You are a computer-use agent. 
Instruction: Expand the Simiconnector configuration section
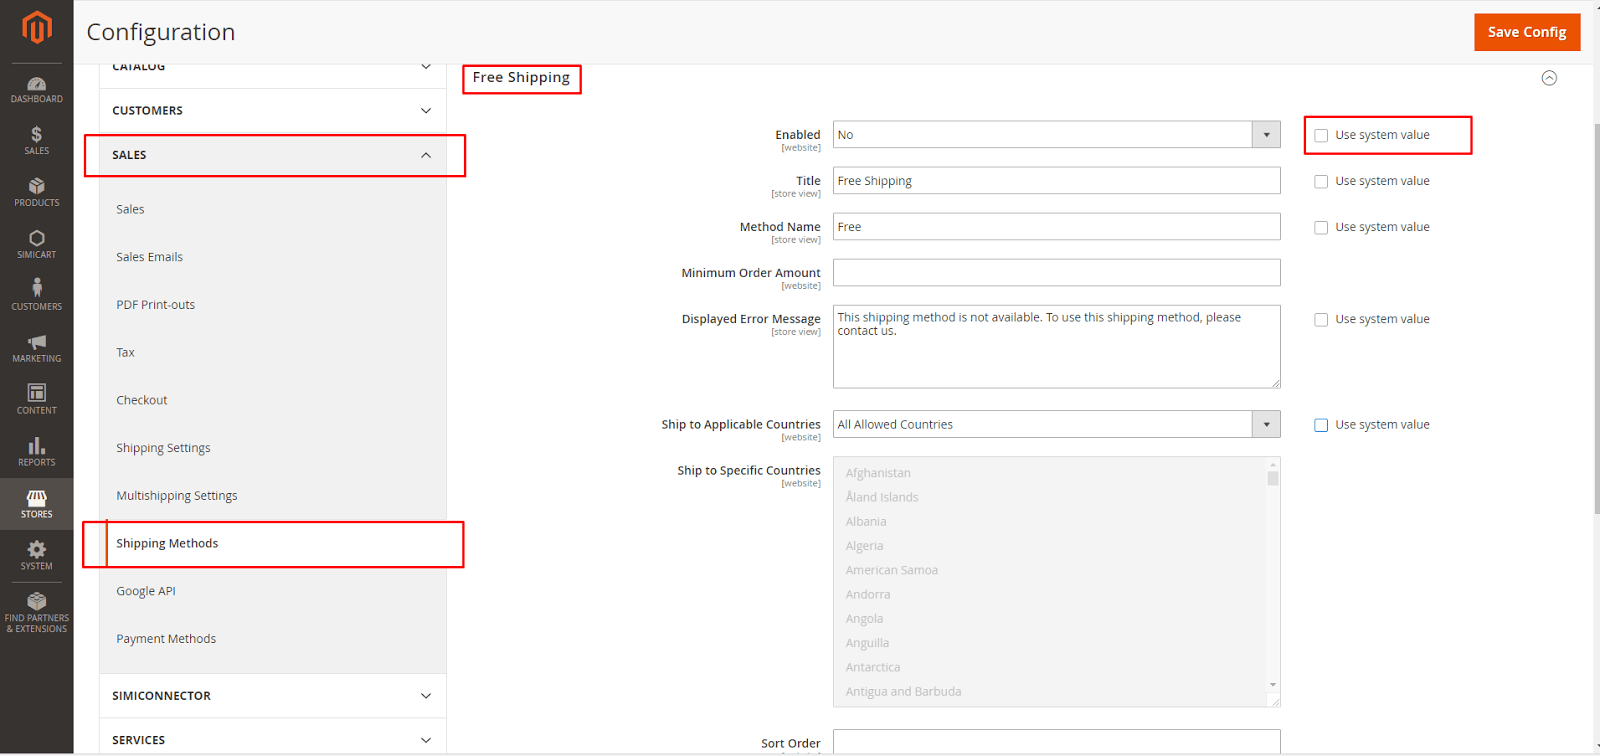[x=273, y=696]
